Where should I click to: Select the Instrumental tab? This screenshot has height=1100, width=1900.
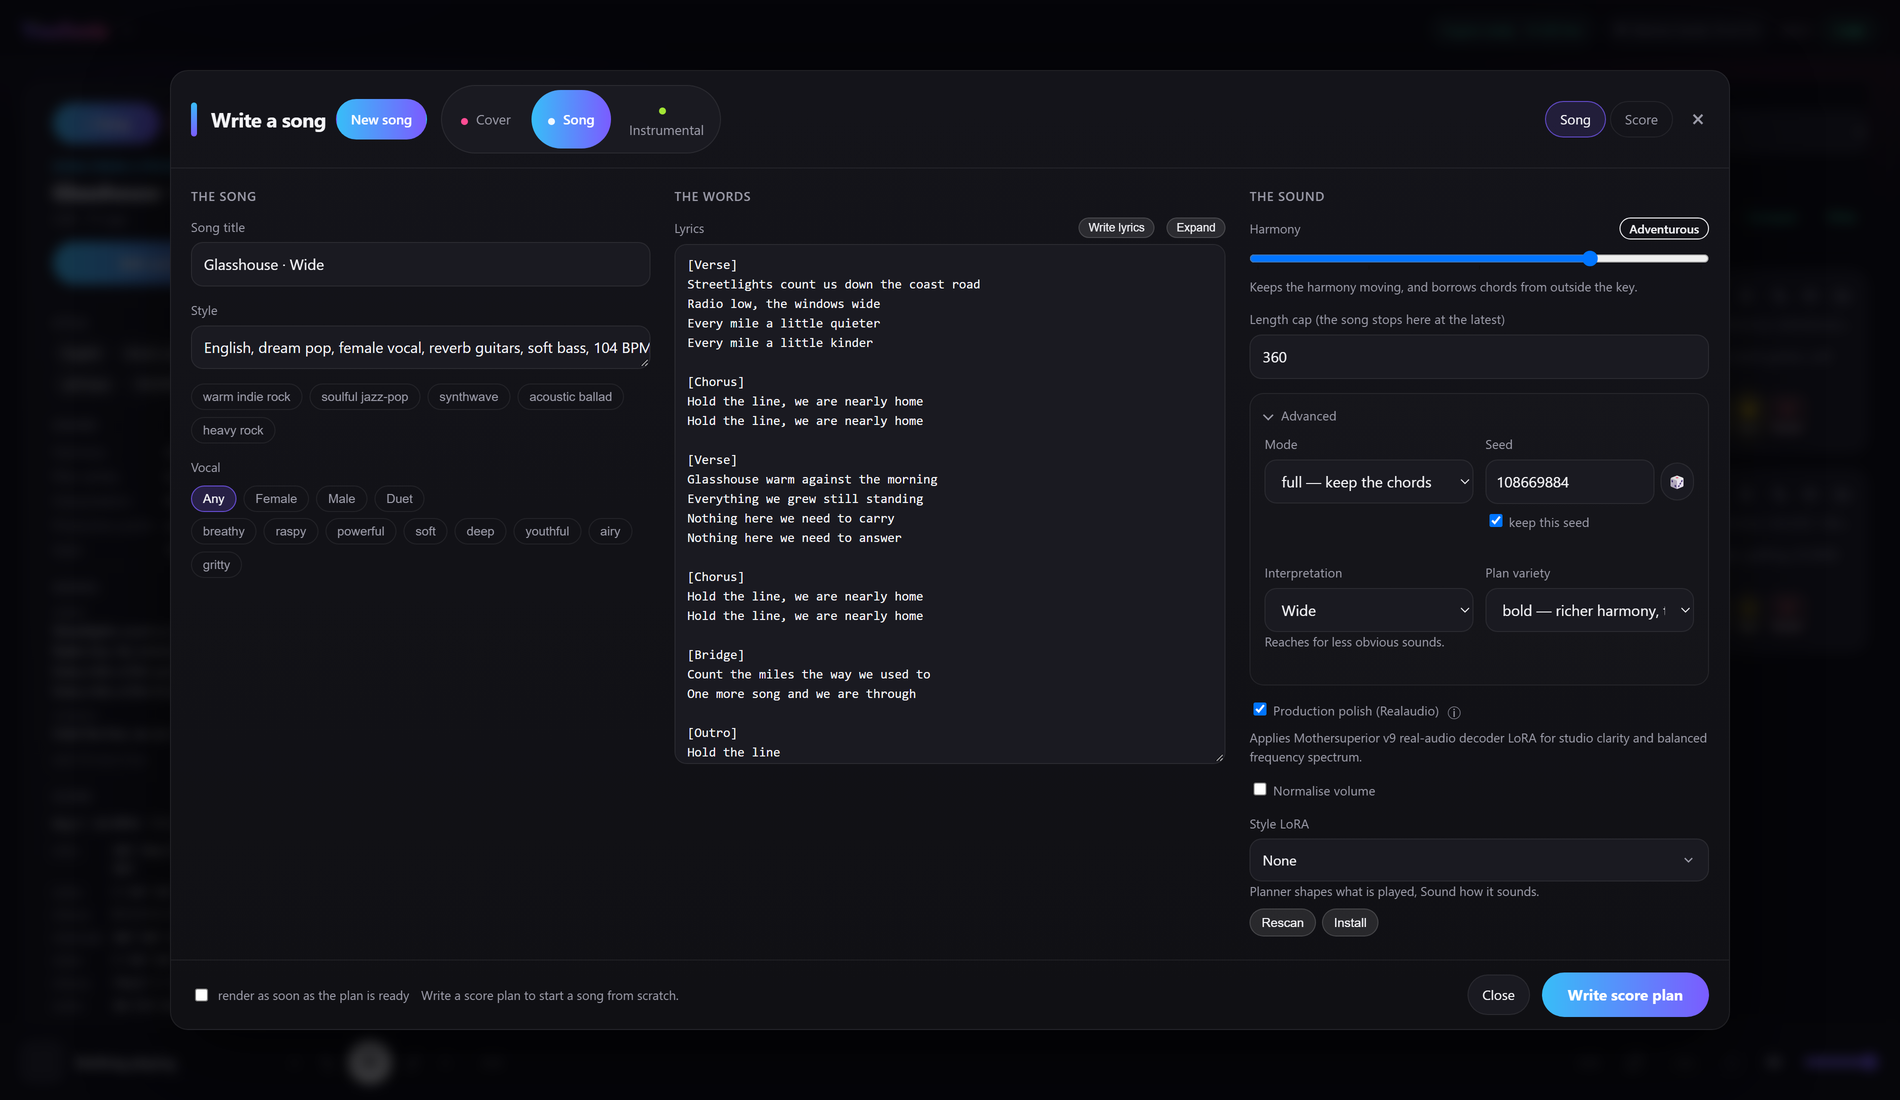[666, 120]
